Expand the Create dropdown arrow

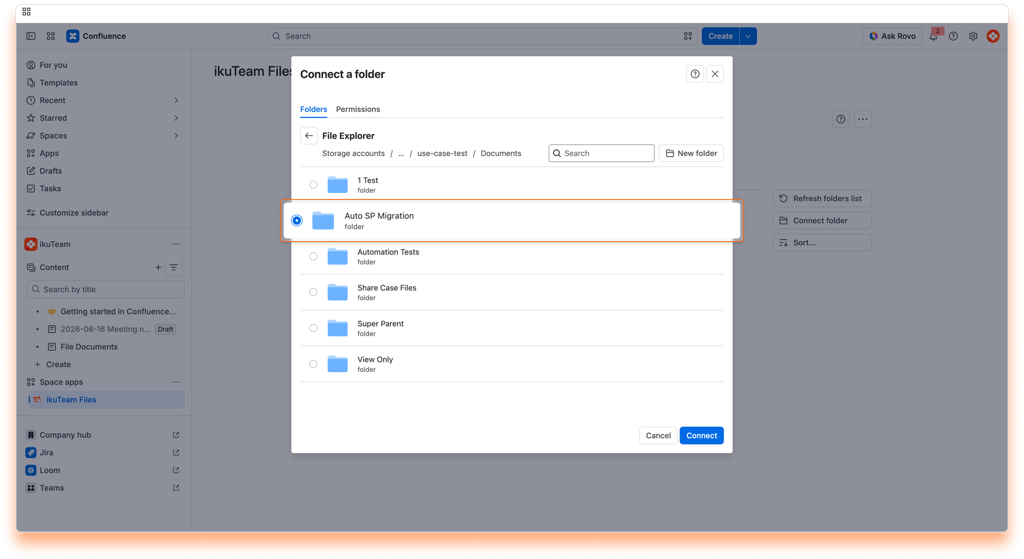click(x=748, y=37)
